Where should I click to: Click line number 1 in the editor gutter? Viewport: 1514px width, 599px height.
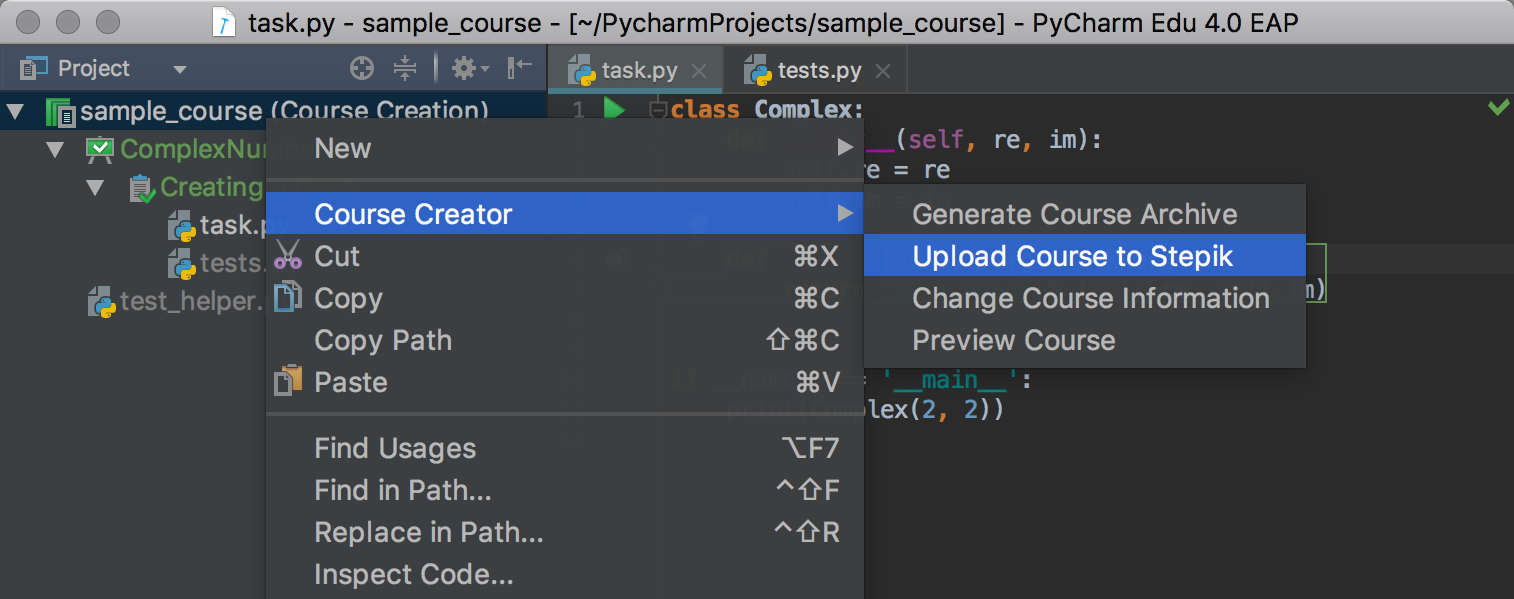578,109
